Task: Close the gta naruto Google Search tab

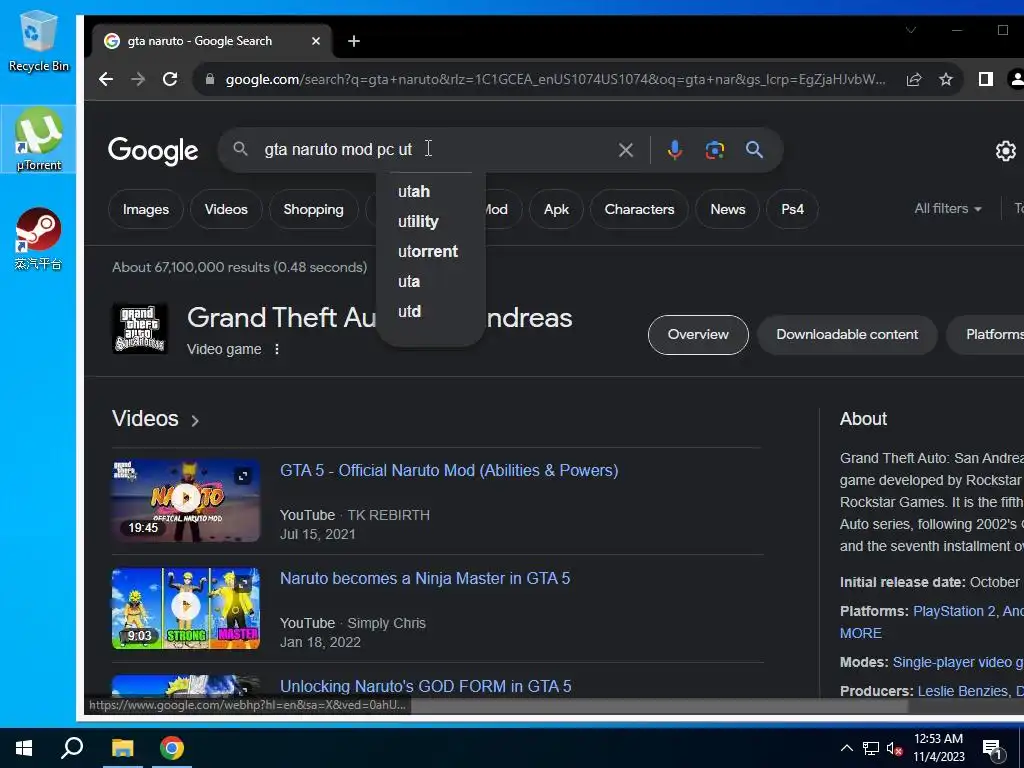Action: coord(316,41)
